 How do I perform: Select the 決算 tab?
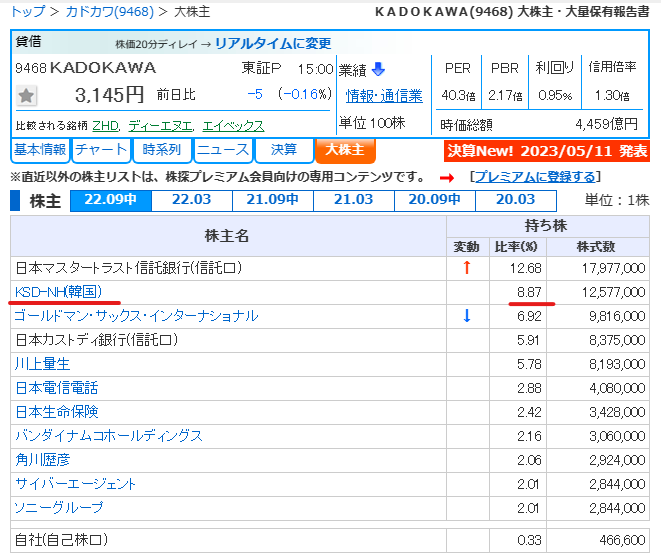click(283, 150)
